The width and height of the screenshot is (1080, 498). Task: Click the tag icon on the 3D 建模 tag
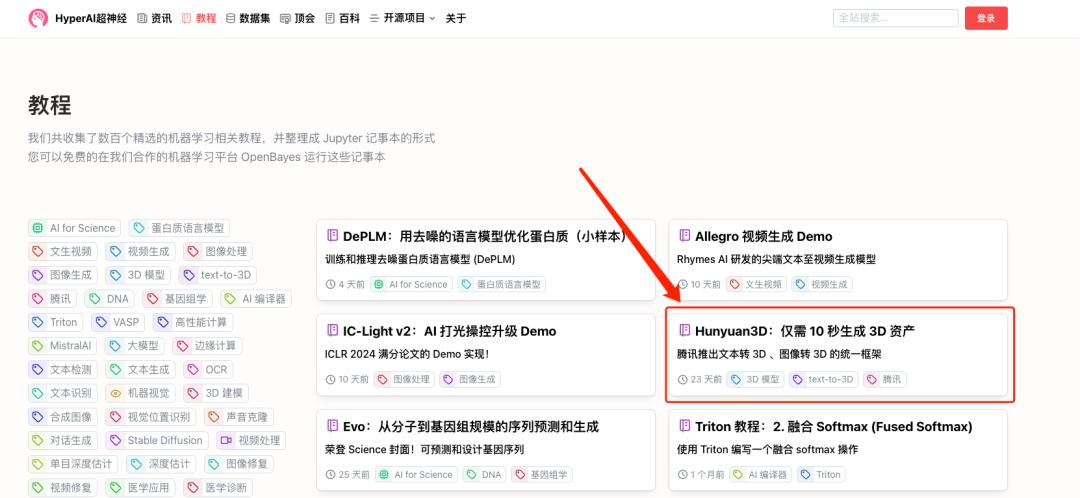(194, 393)
